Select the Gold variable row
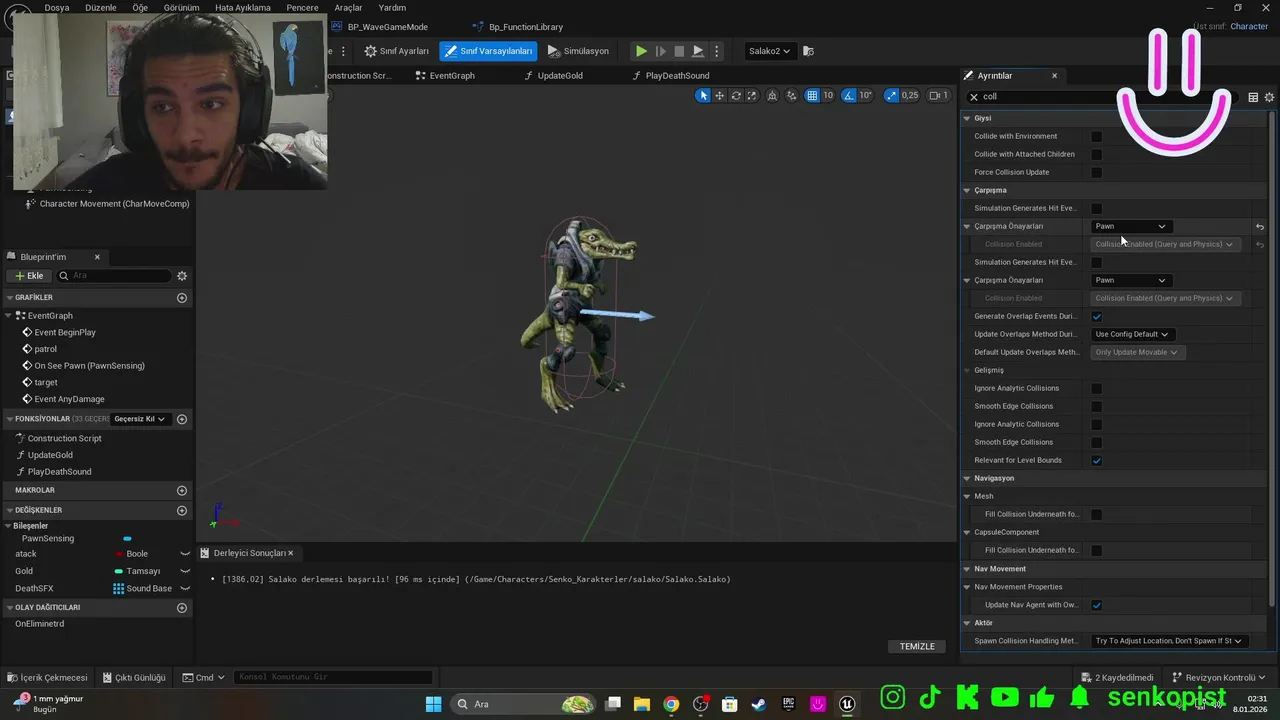Viewport: 1280px width, 720px height. pos(96,571)
